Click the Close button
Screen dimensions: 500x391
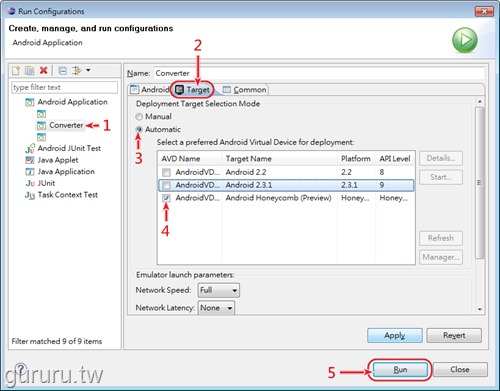pyautogui.click(x=460, y=370)
